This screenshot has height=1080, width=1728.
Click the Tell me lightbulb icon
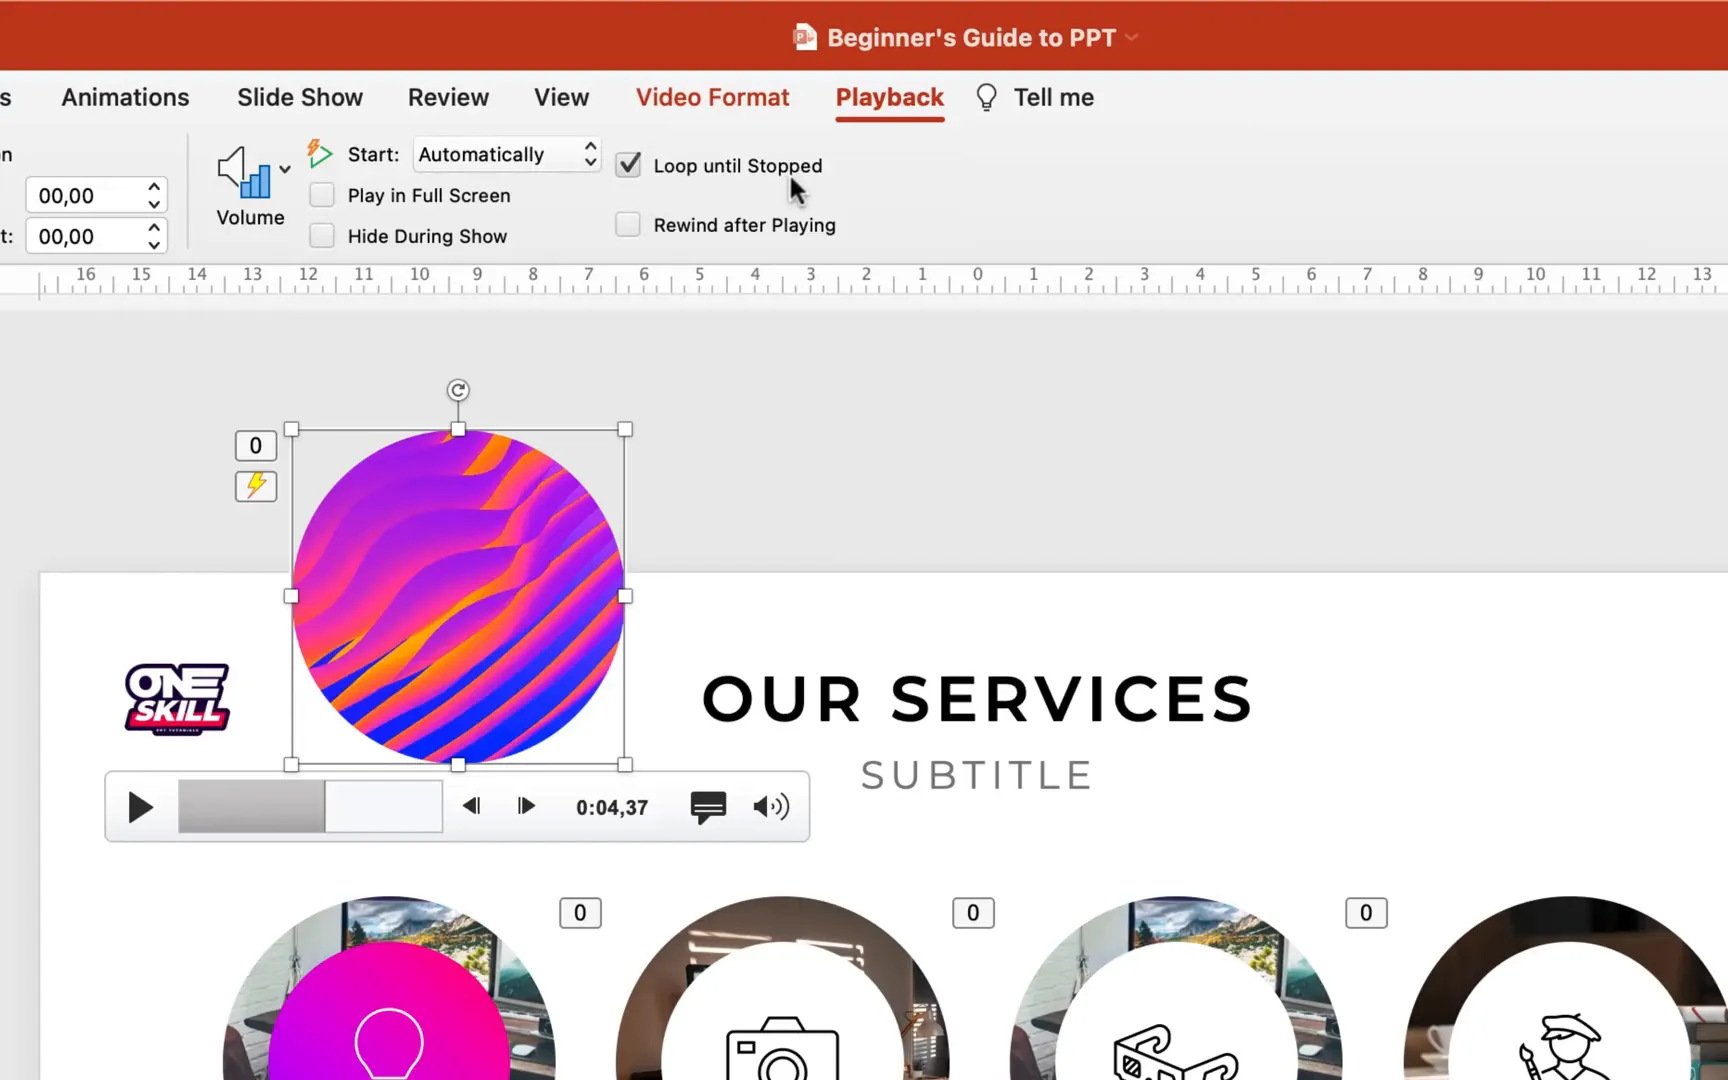click(x=986, y=97)
